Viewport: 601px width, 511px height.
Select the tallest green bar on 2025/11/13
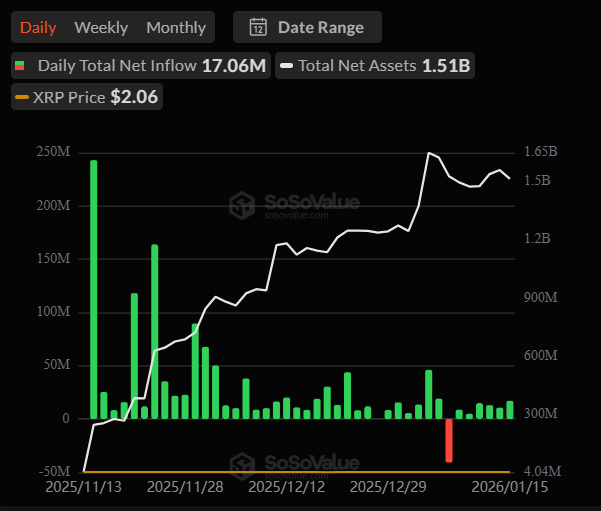point(94,289)
